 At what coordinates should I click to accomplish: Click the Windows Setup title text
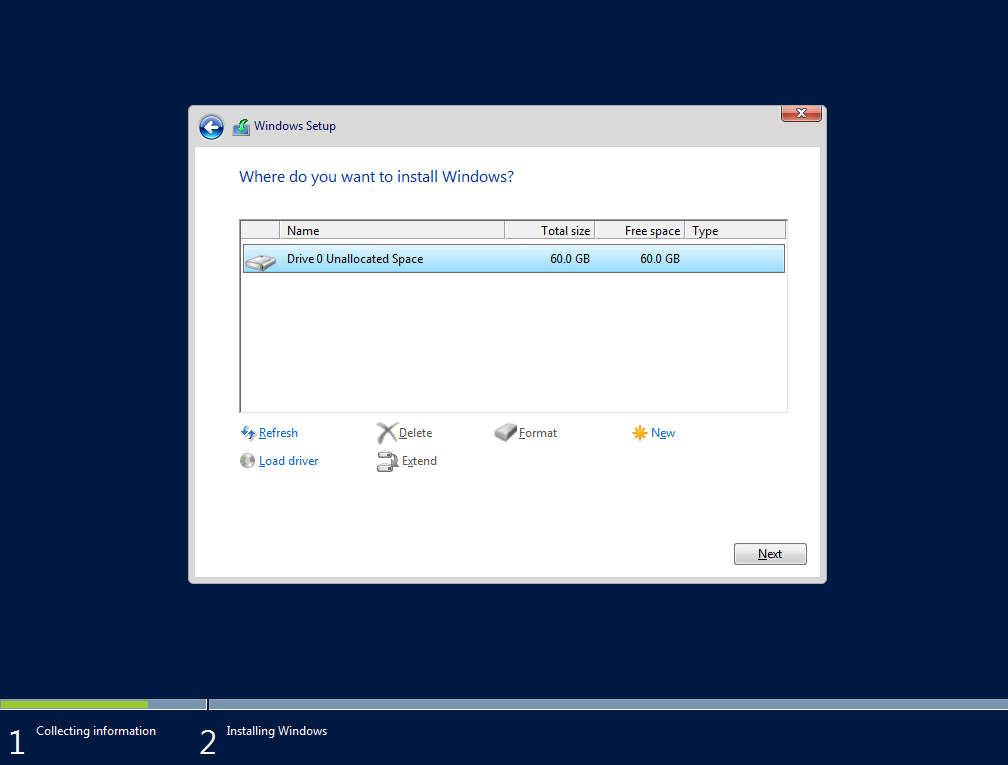pyautogui.click(x=294, y=126)
